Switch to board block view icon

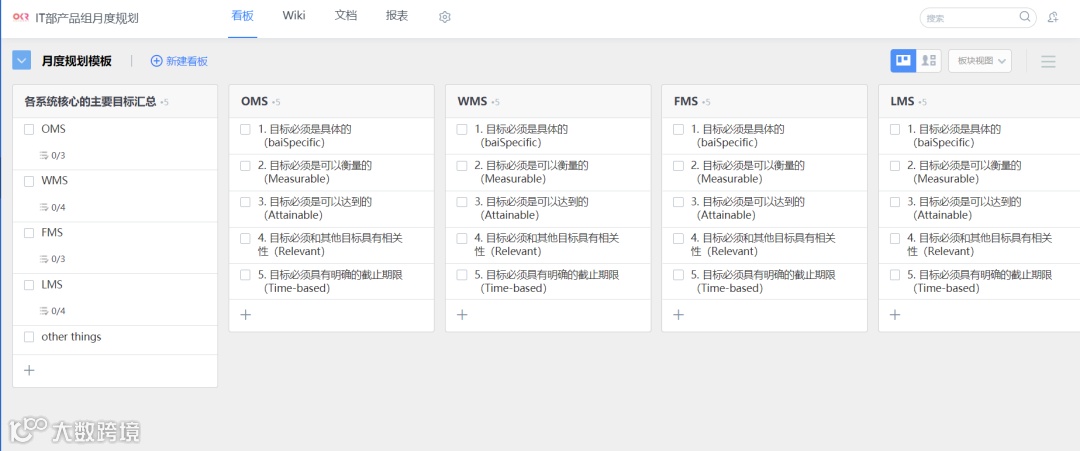click(x=903, y=61)
